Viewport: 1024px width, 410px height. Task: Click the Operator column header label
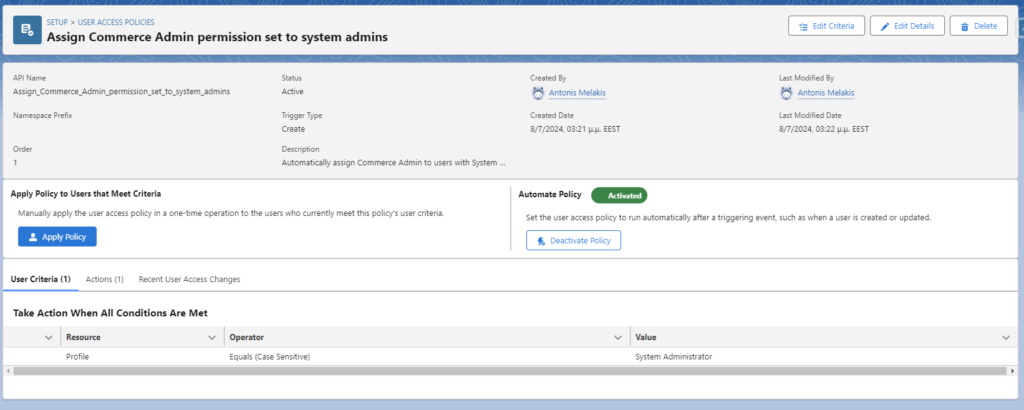pos(246,338)
